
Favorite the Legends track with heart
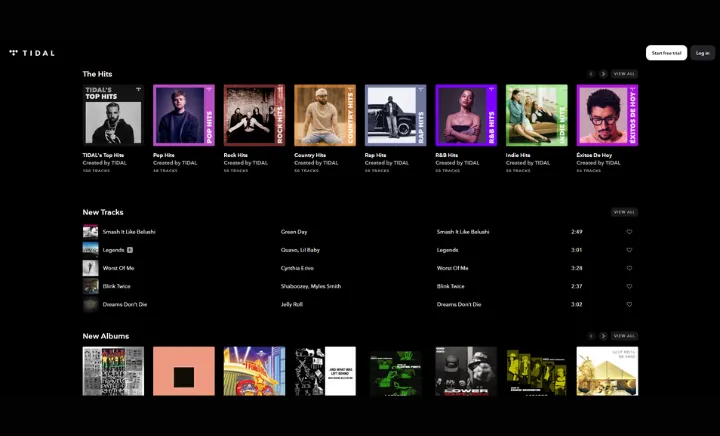(629, 250)
